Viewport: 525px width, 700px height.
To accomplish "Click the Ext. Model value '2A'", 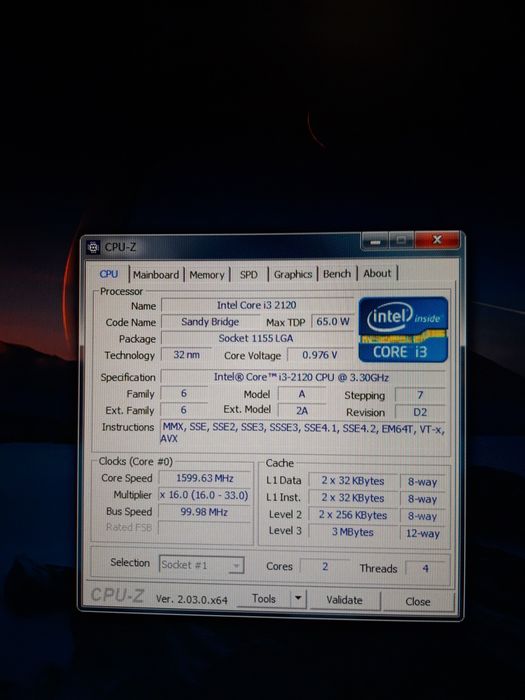I will 302,411.
